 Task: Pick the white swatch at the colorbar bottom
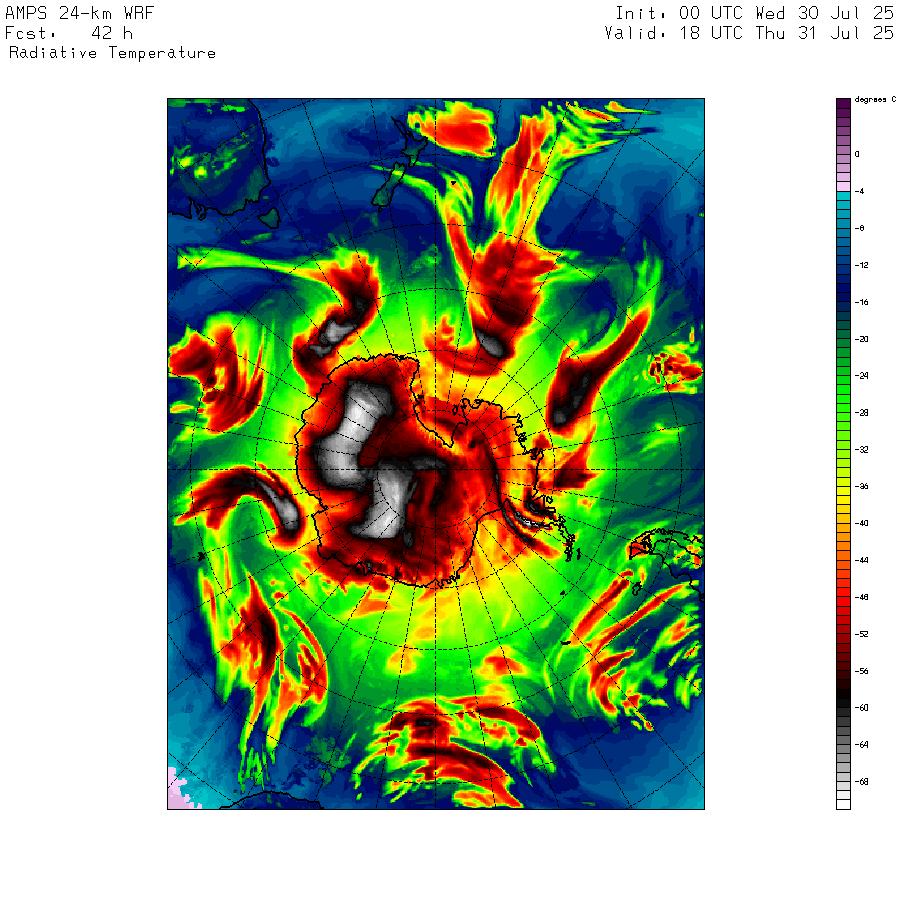point(843,805)
